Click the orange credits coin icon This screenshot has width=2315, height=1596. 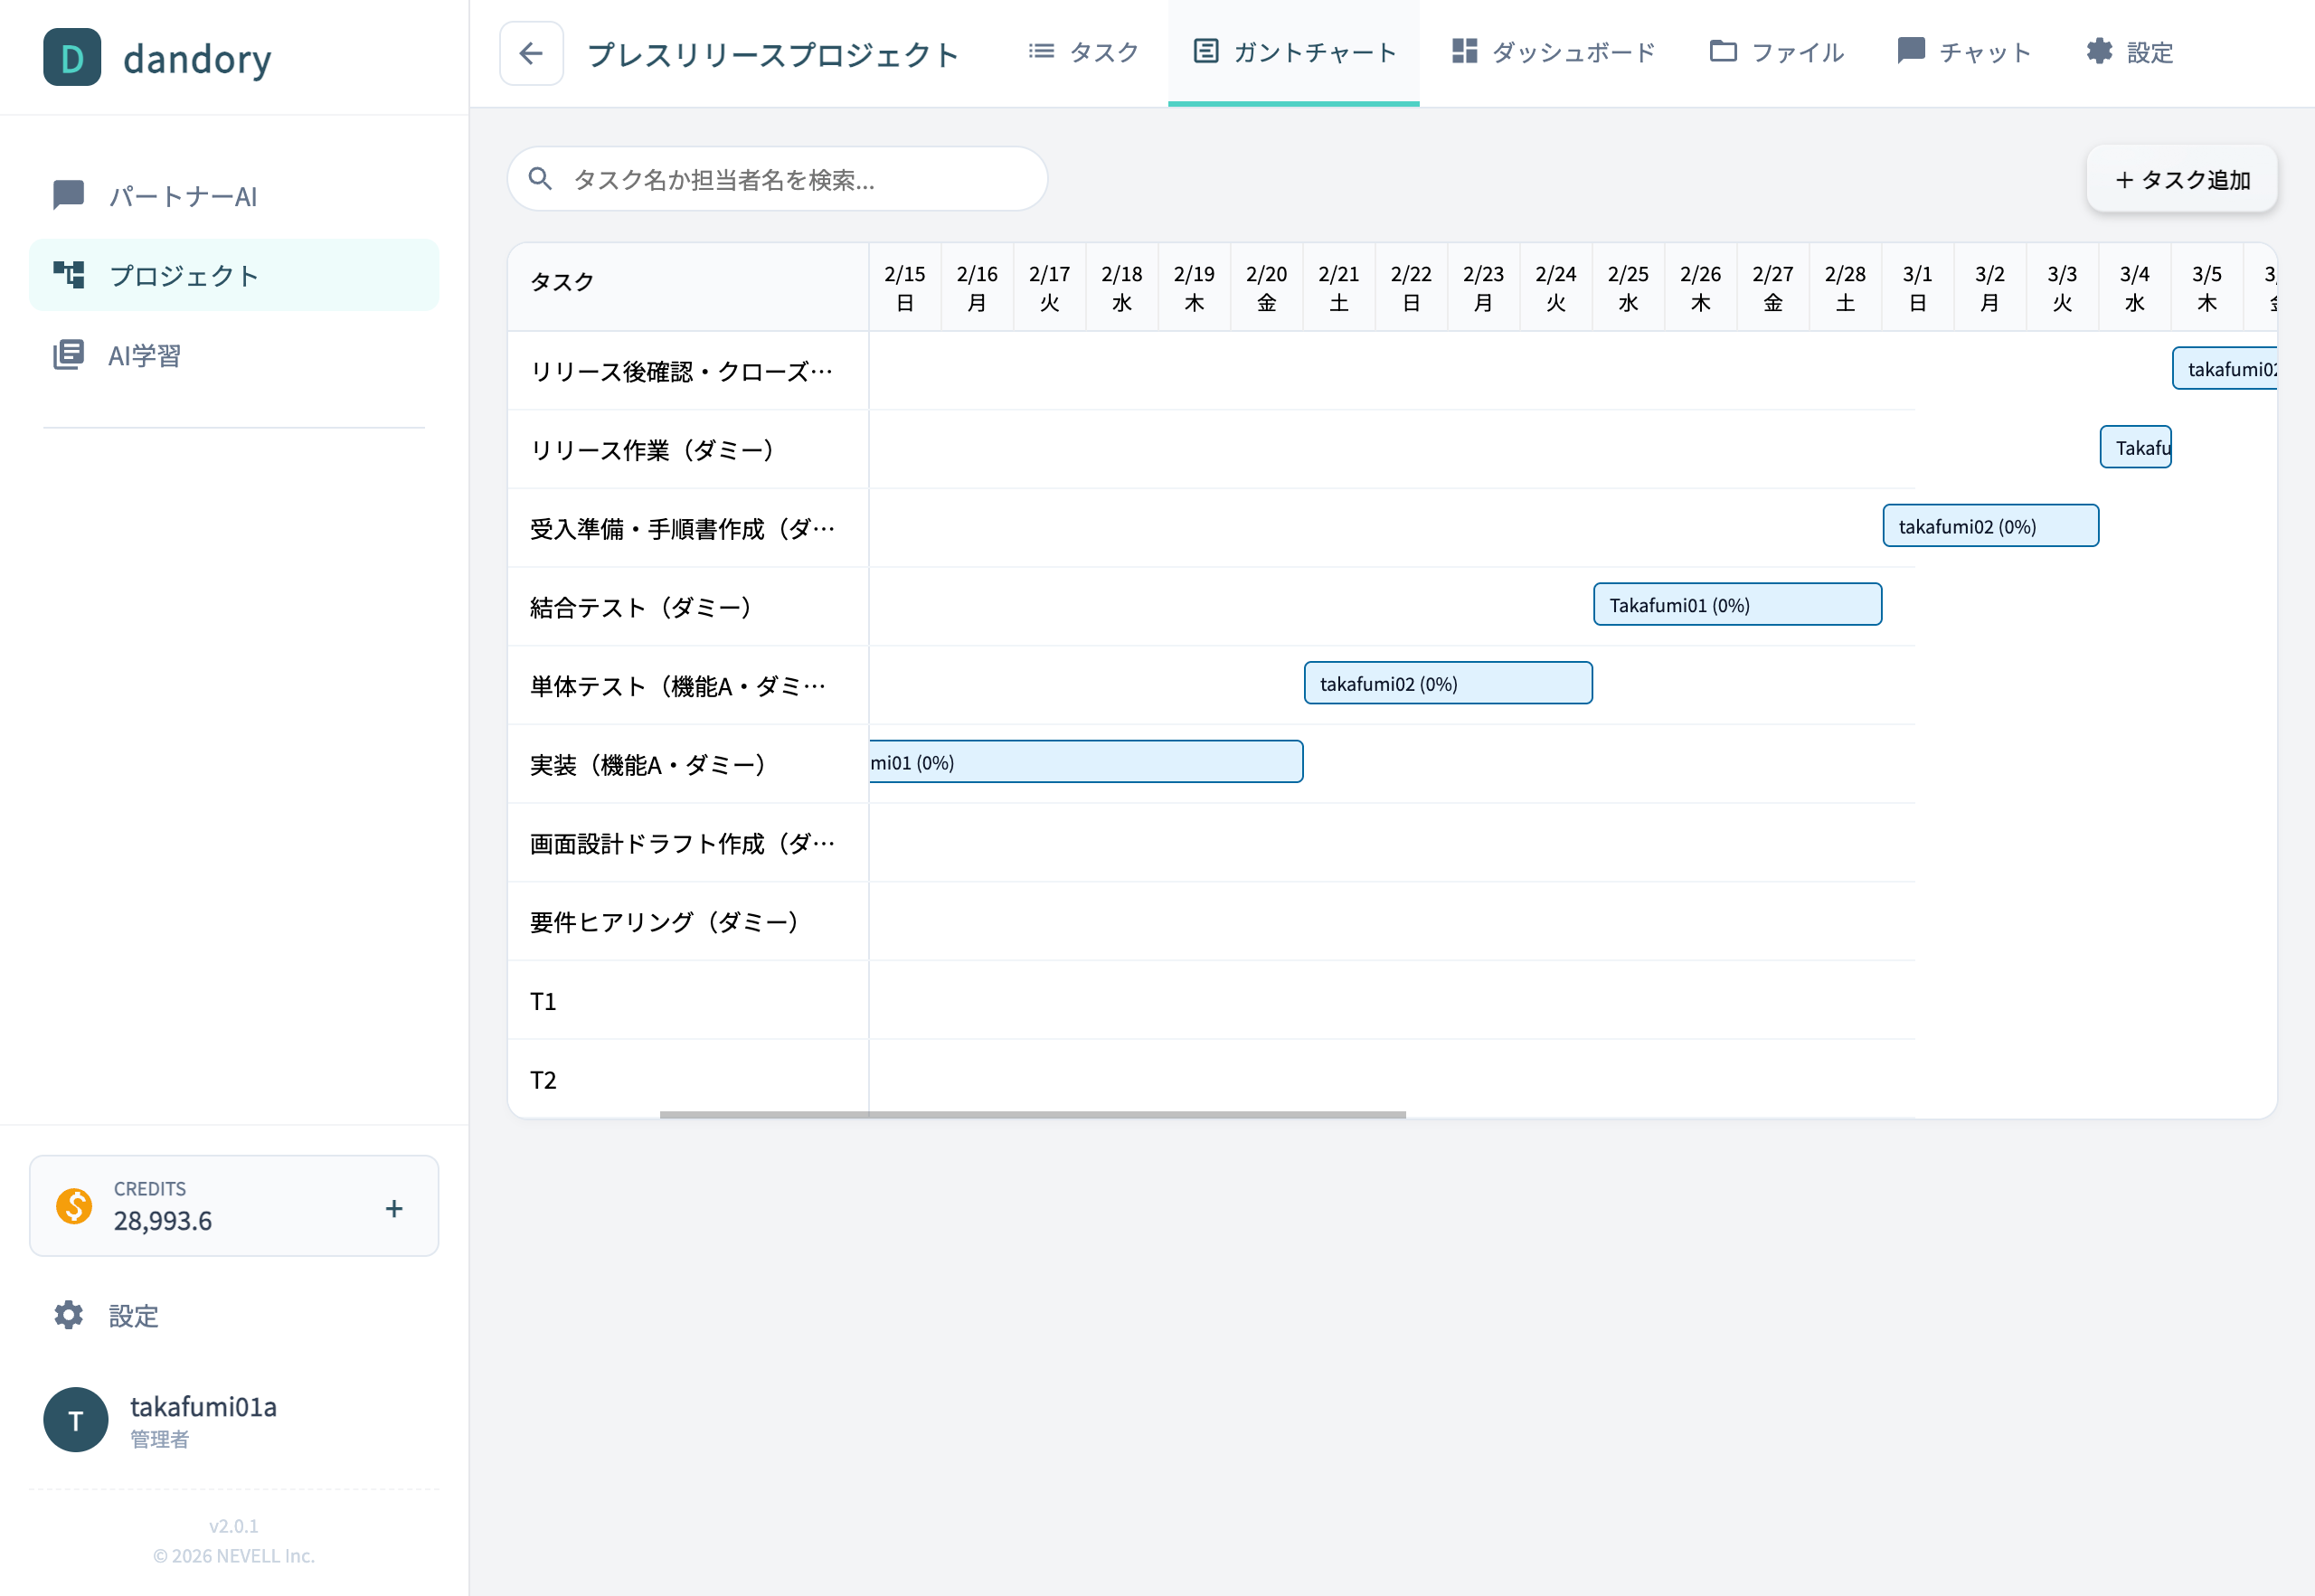click(74, 1206)
